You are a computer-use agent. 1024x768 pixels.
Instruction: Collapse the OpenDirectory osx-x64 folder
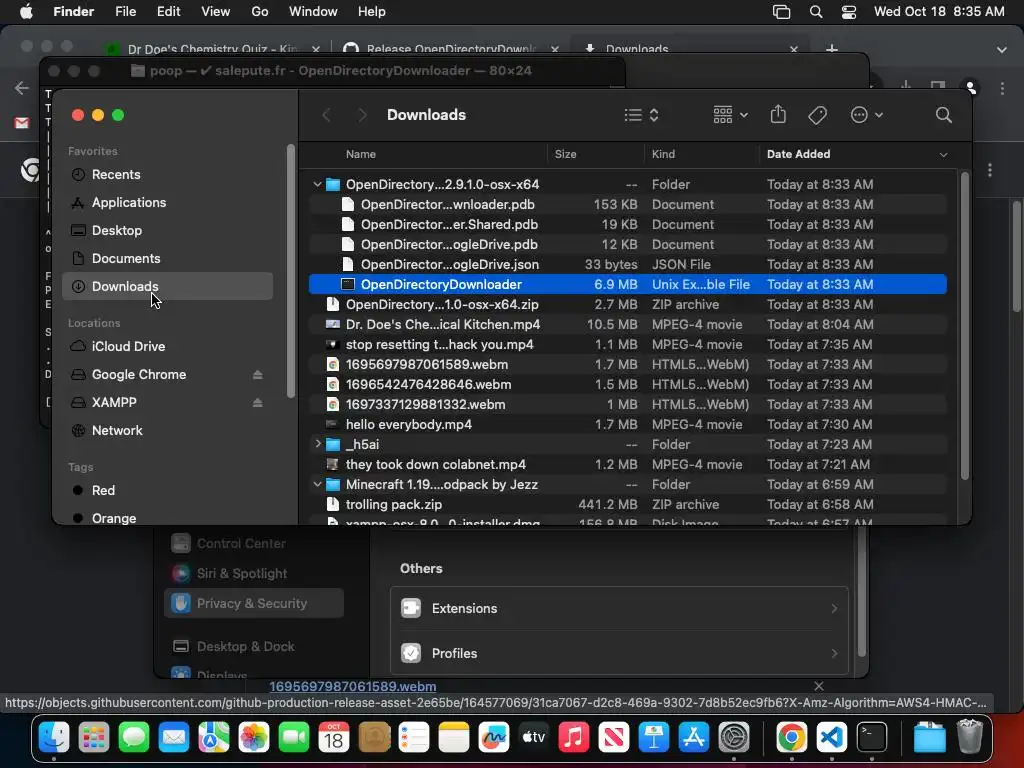pyautogui.click(x=317, y=184)
